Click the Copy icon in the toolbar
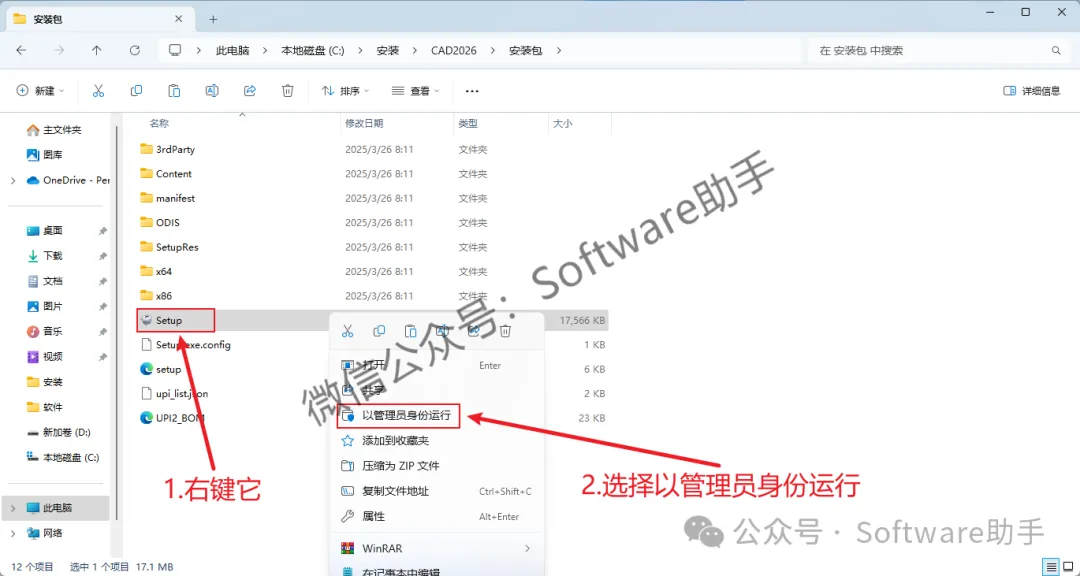Image resolution: width=1080 pixels, height=576 pixels. pyautogui.click(x=136, y=90)
